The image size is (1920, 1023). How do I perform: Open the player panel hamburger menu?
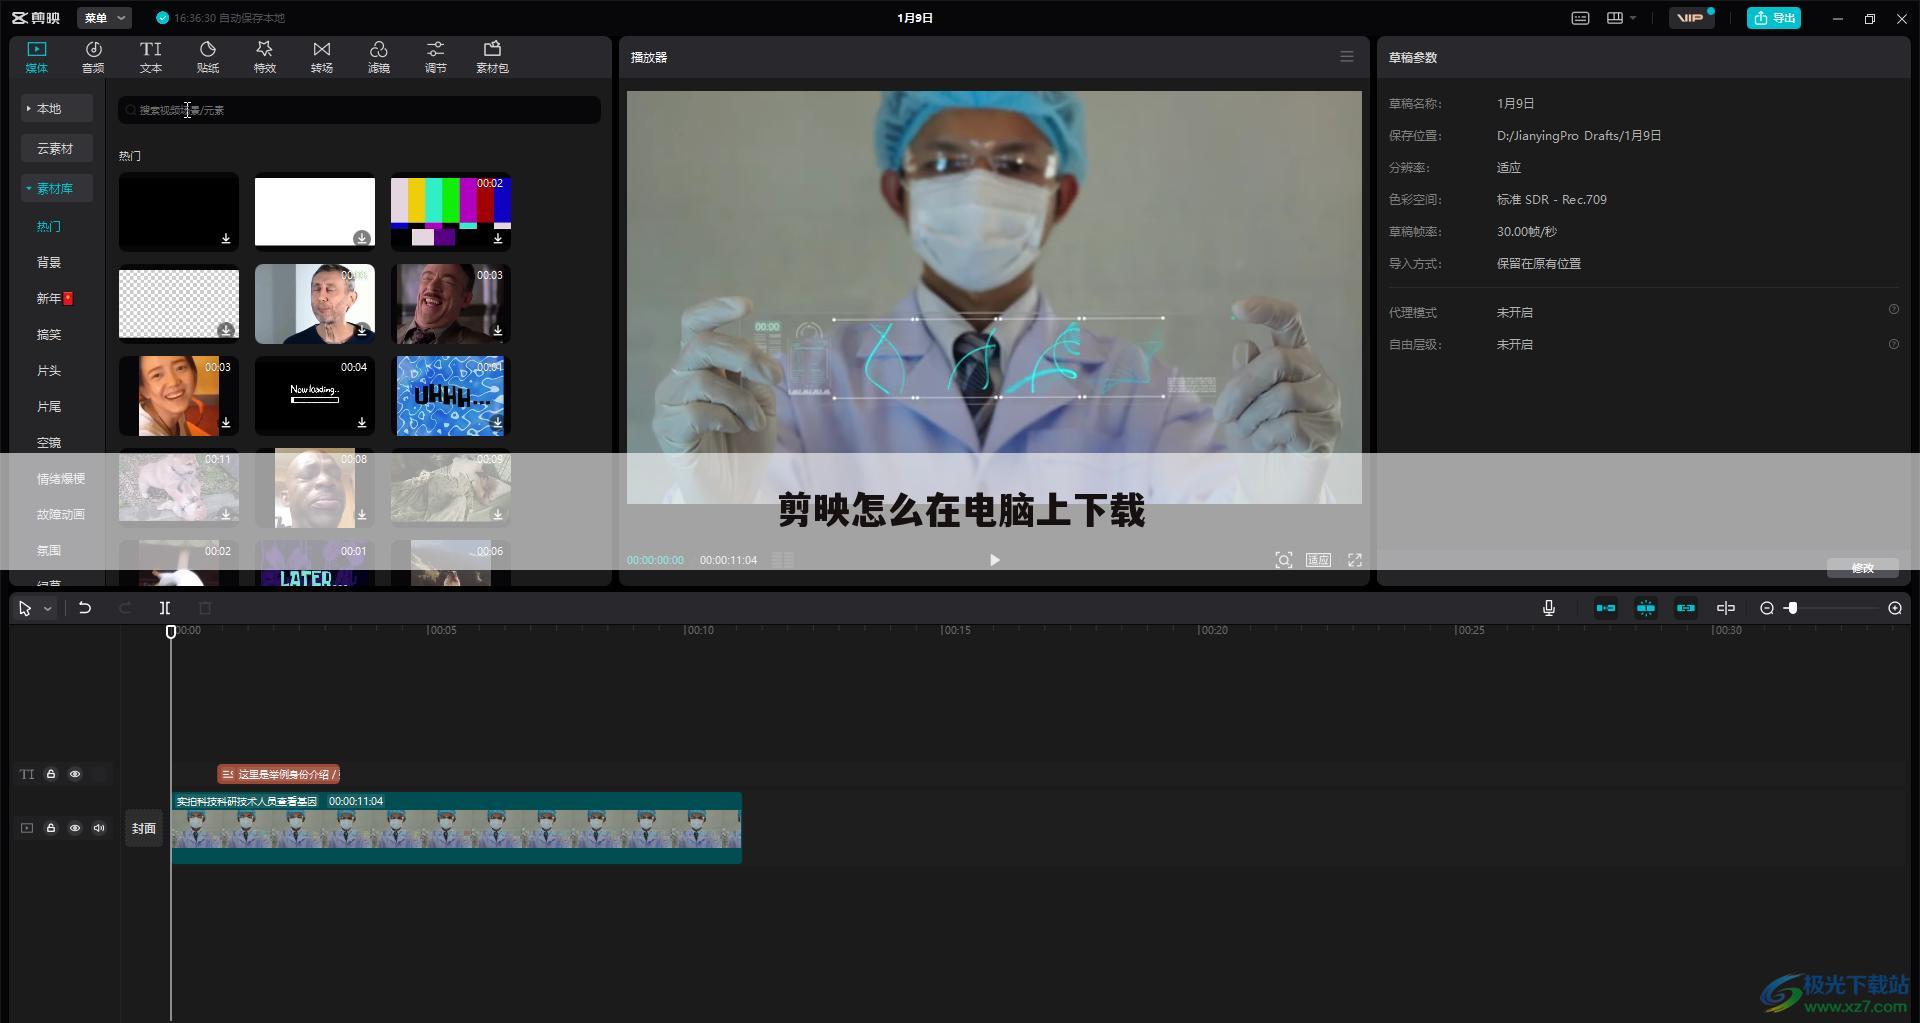point(1347,57)
